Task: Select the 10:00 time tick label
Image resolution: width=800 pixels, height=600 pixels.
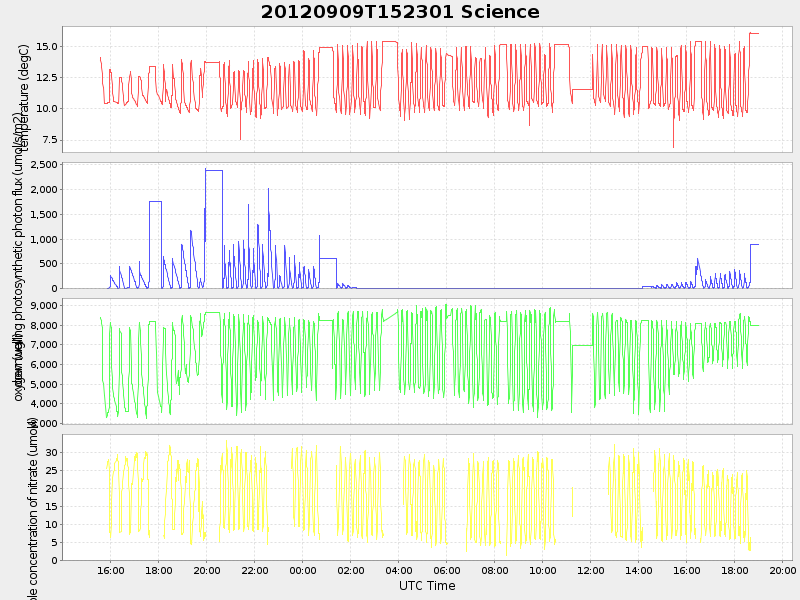Action: [x=543, y=571]
